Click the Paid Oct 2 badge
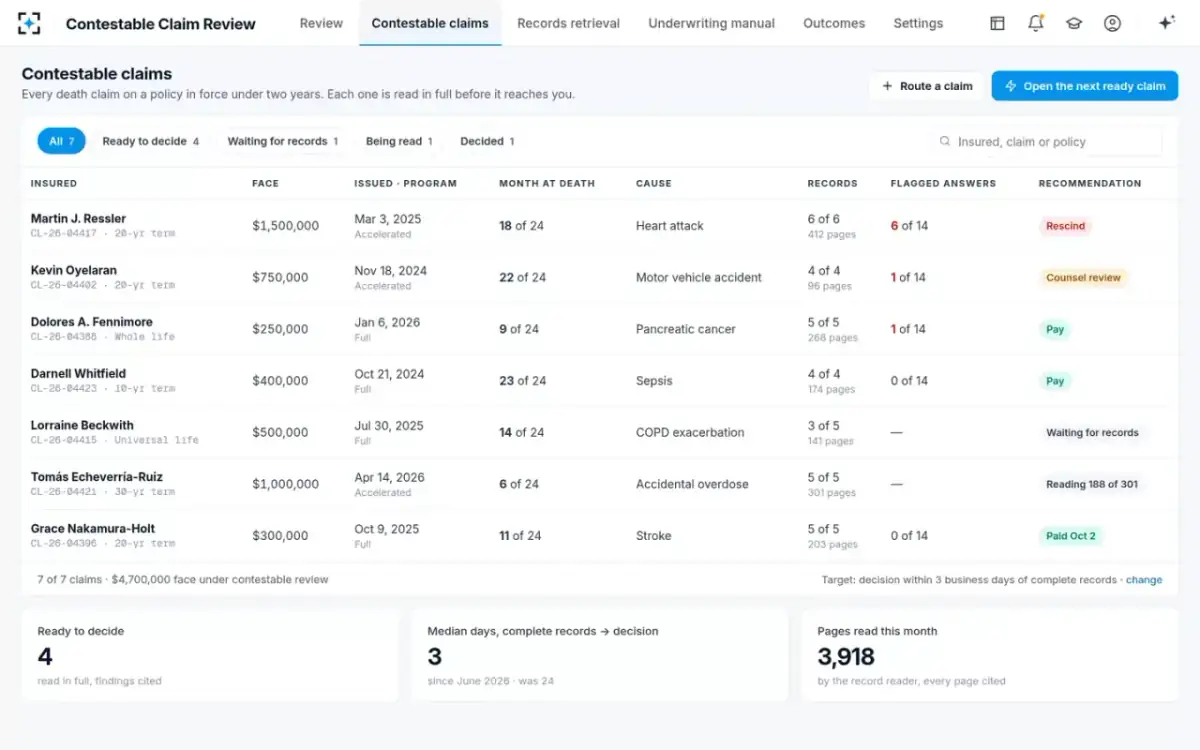Screen dimensions: 1200x750 pyautogui.click(x=1071, y=536)
